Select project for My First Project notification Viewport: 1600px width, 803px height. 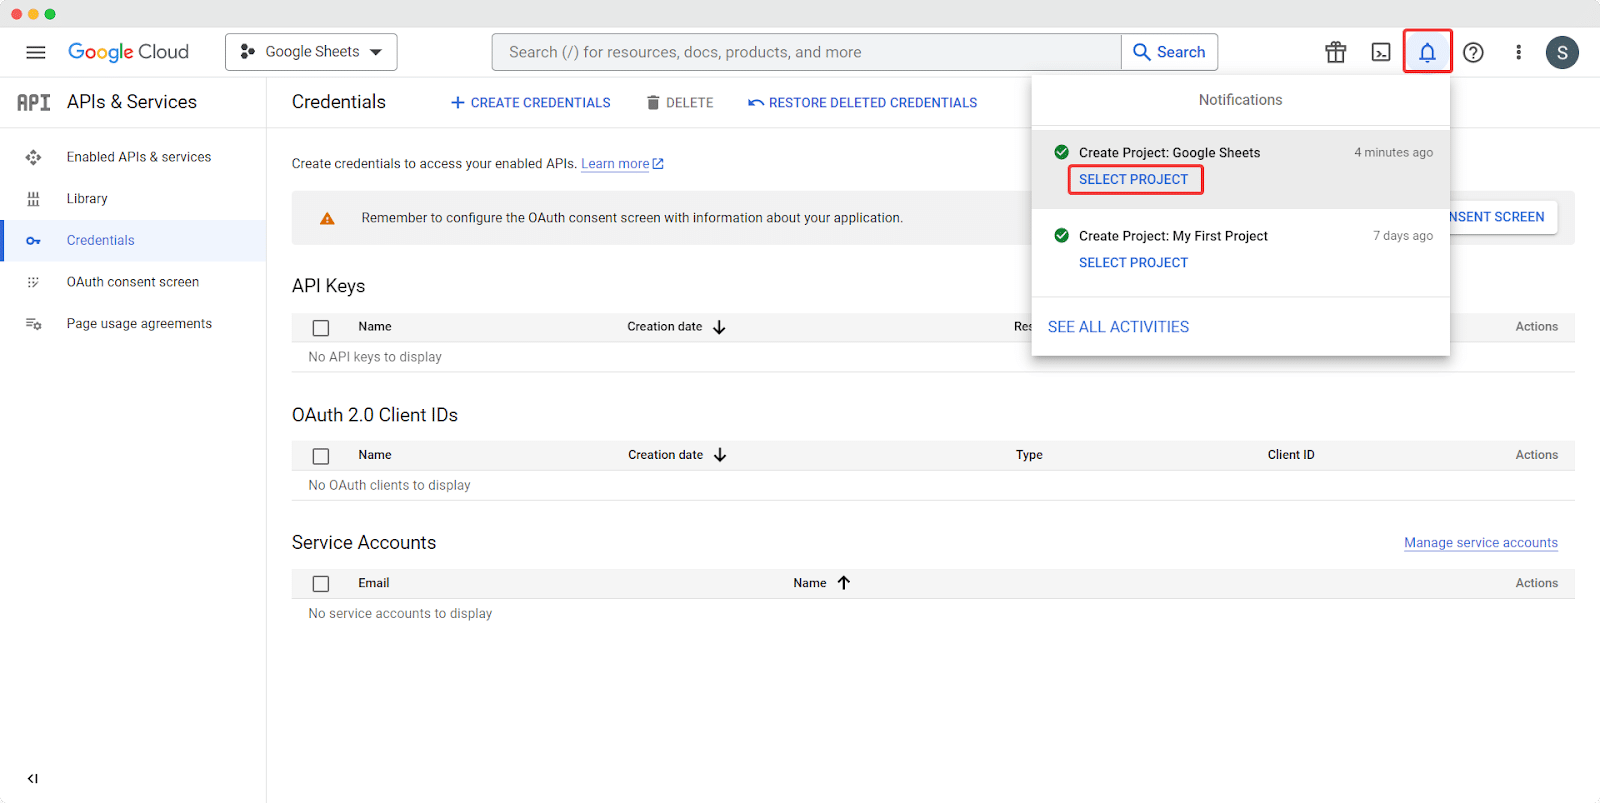[x=1134, y=263]
